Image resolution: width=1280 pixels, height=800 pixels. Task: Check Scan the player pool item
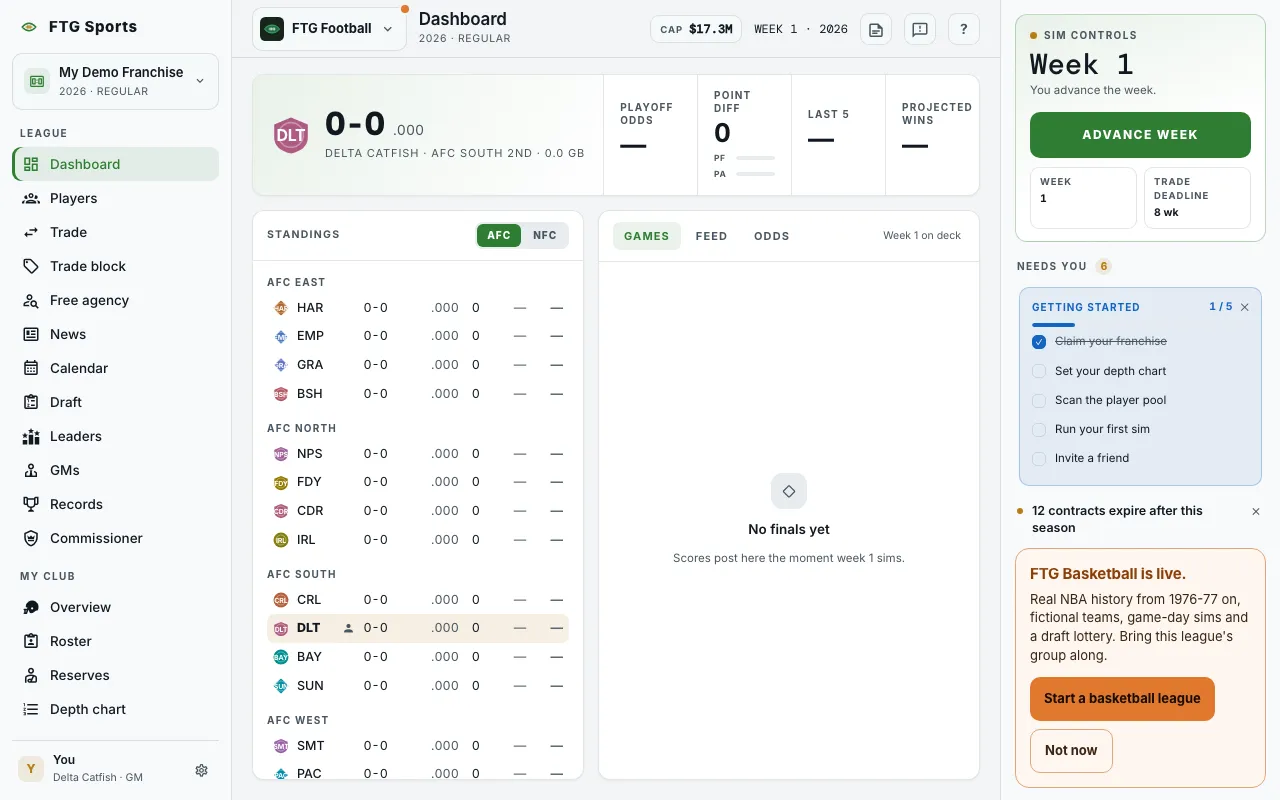[1039, 400]
